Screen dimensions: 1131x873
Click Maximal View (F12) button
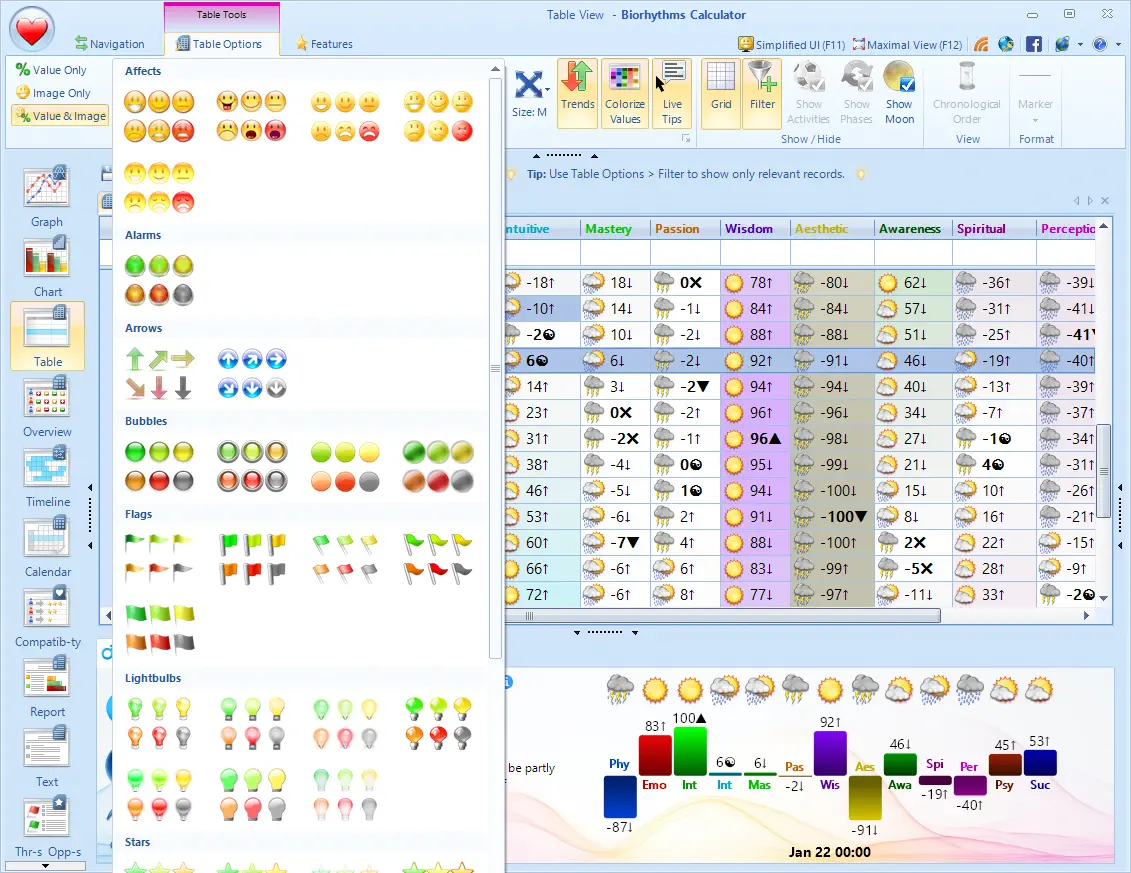907,45
